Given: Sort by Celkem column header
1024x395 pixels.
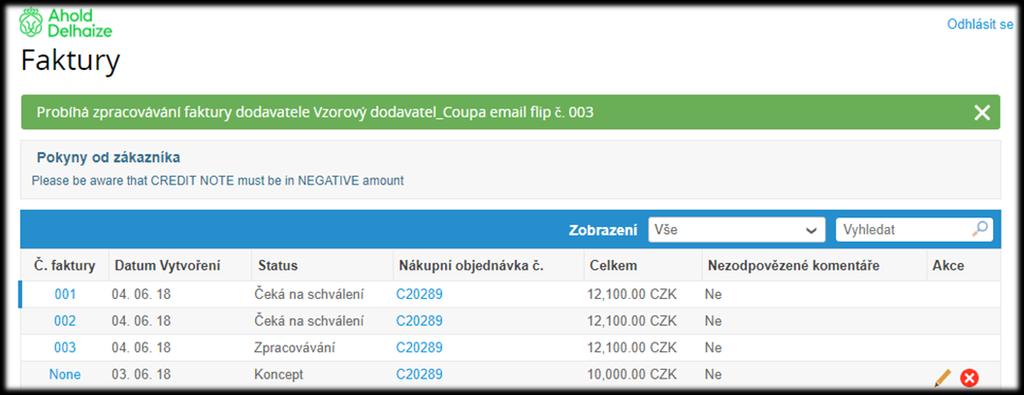Looking at the screenshot, I should pos(613,266).
